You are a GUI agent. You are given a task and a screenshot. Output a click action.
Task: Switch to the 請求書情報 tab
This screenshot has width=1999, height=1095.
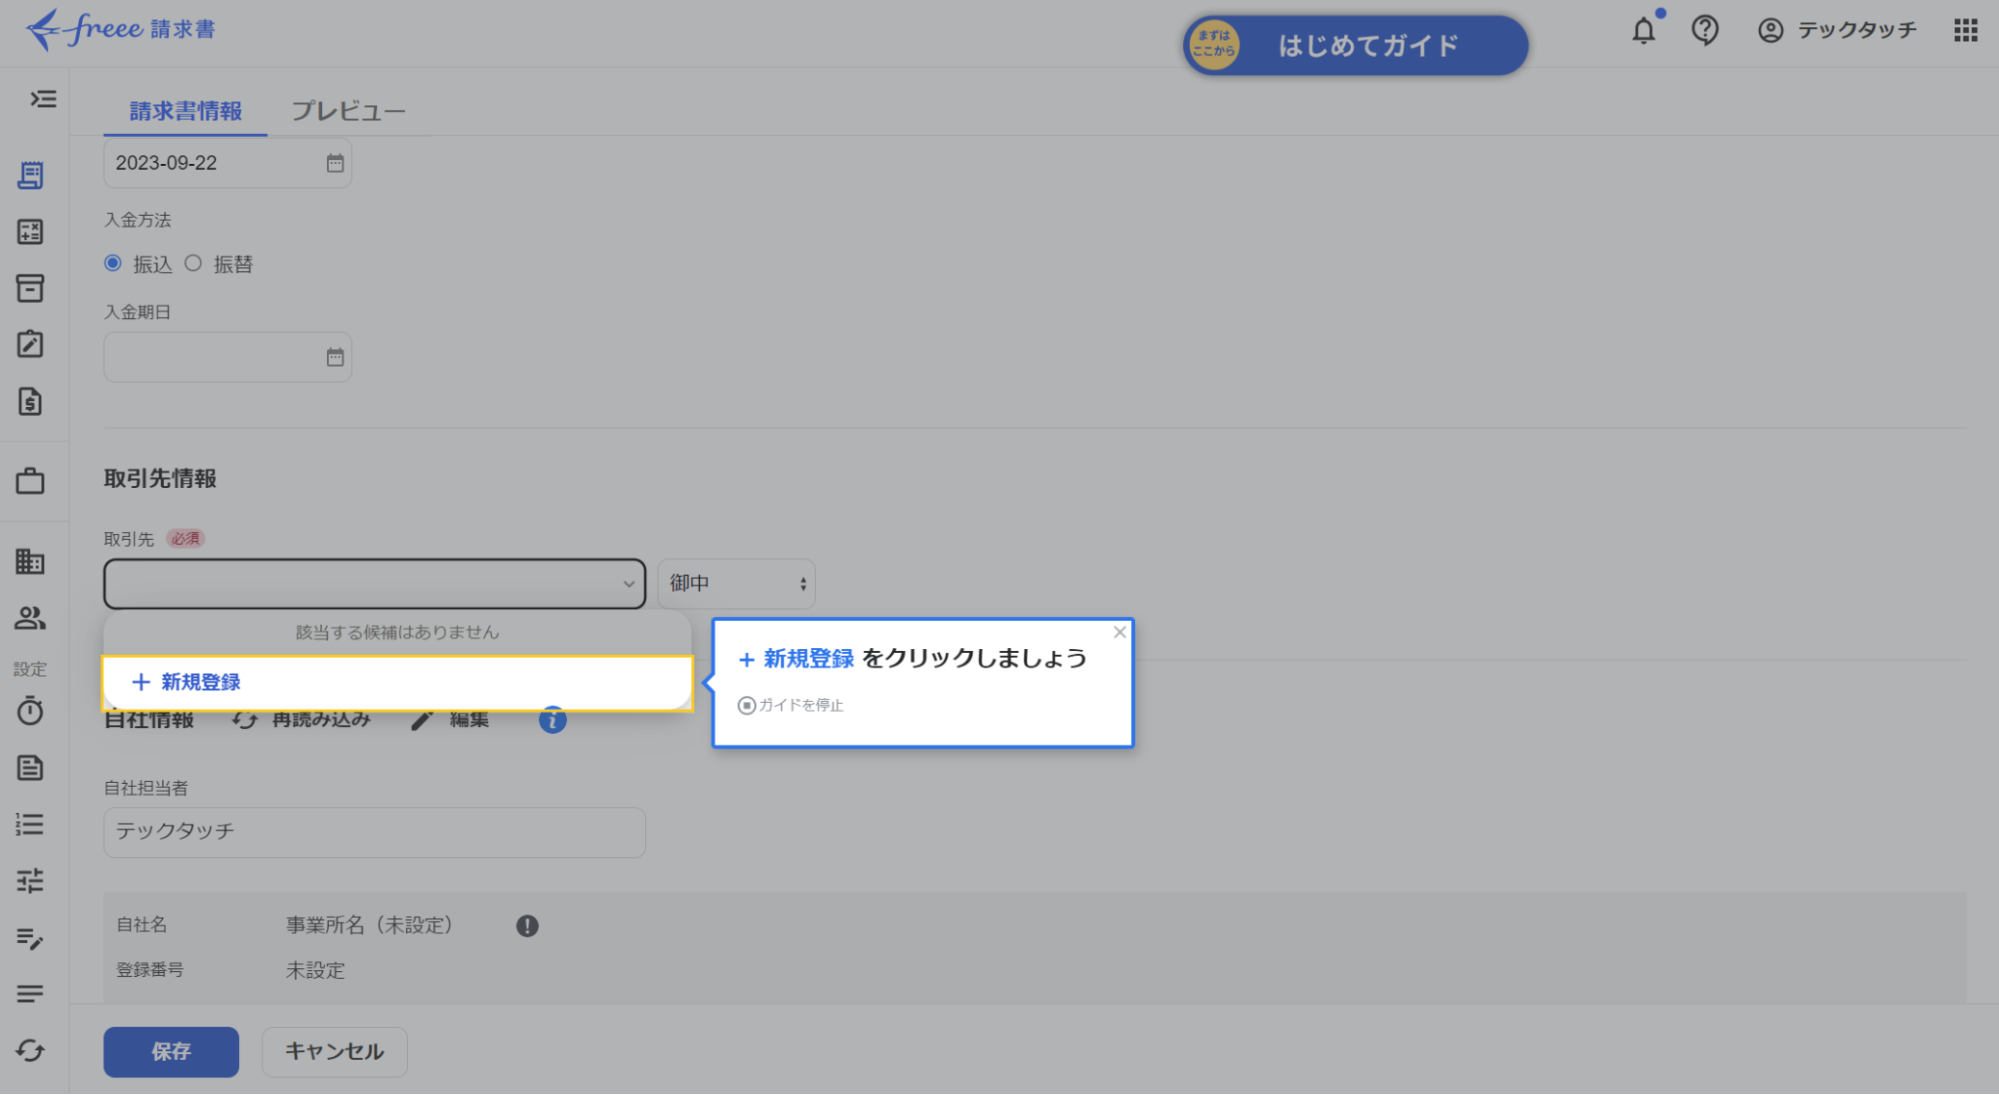click(184, 111)
